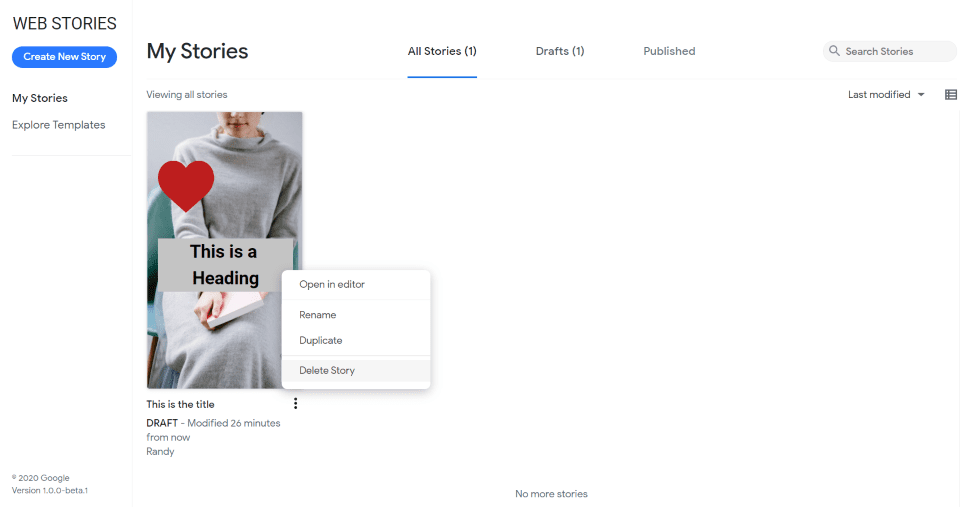This screenshot has height=507, width=960.
Task: Focus the Search Stories field
Action: point(890,51)
